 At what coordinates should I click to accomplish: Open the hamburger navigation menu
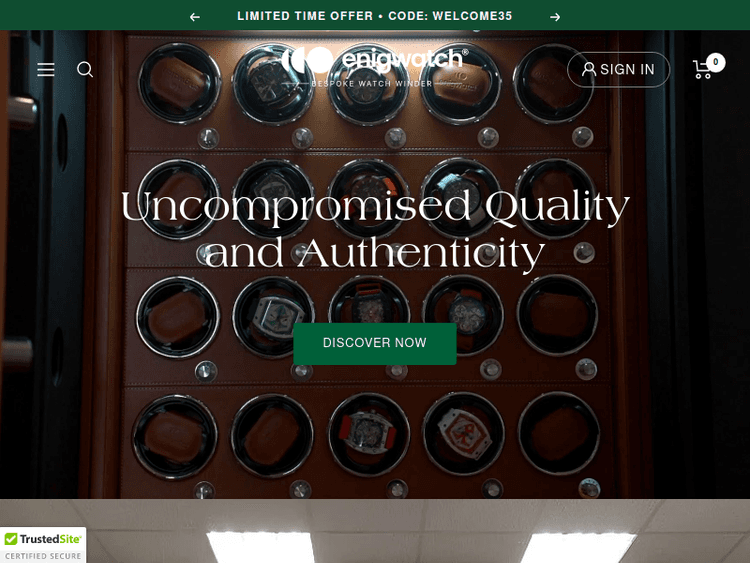46,70
